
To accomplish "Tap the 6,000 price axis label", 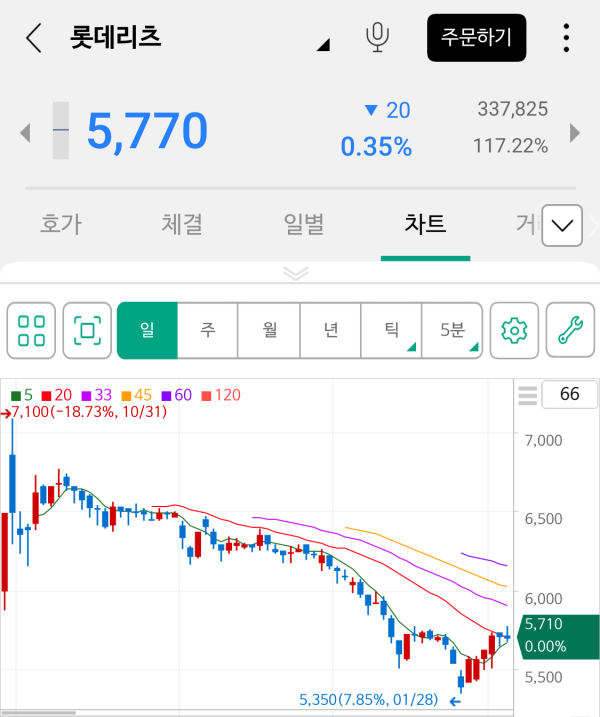I will pyautogui.click(x=543, y=599).
